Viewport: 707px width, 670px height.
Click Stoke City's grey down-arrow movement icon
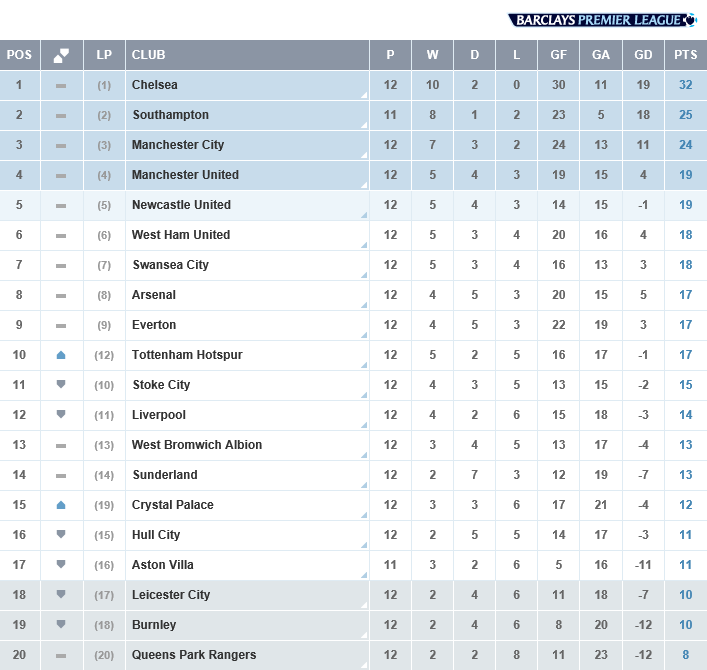[61, 385]
